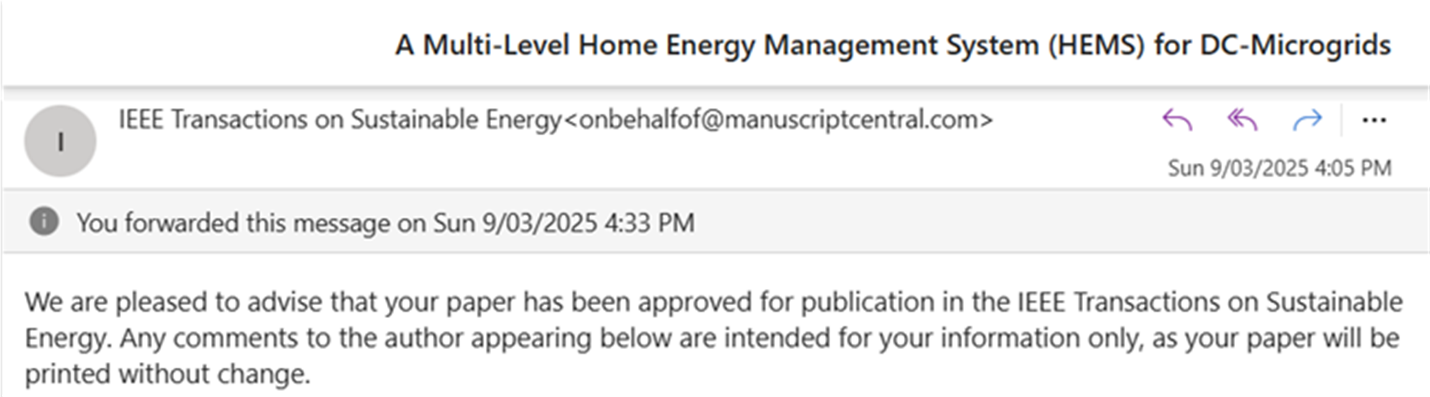This screenshot has height=397, width=1430.
Task: Click the email subject about Multi-Level HEMS
Action: click(x=893, y=45)
